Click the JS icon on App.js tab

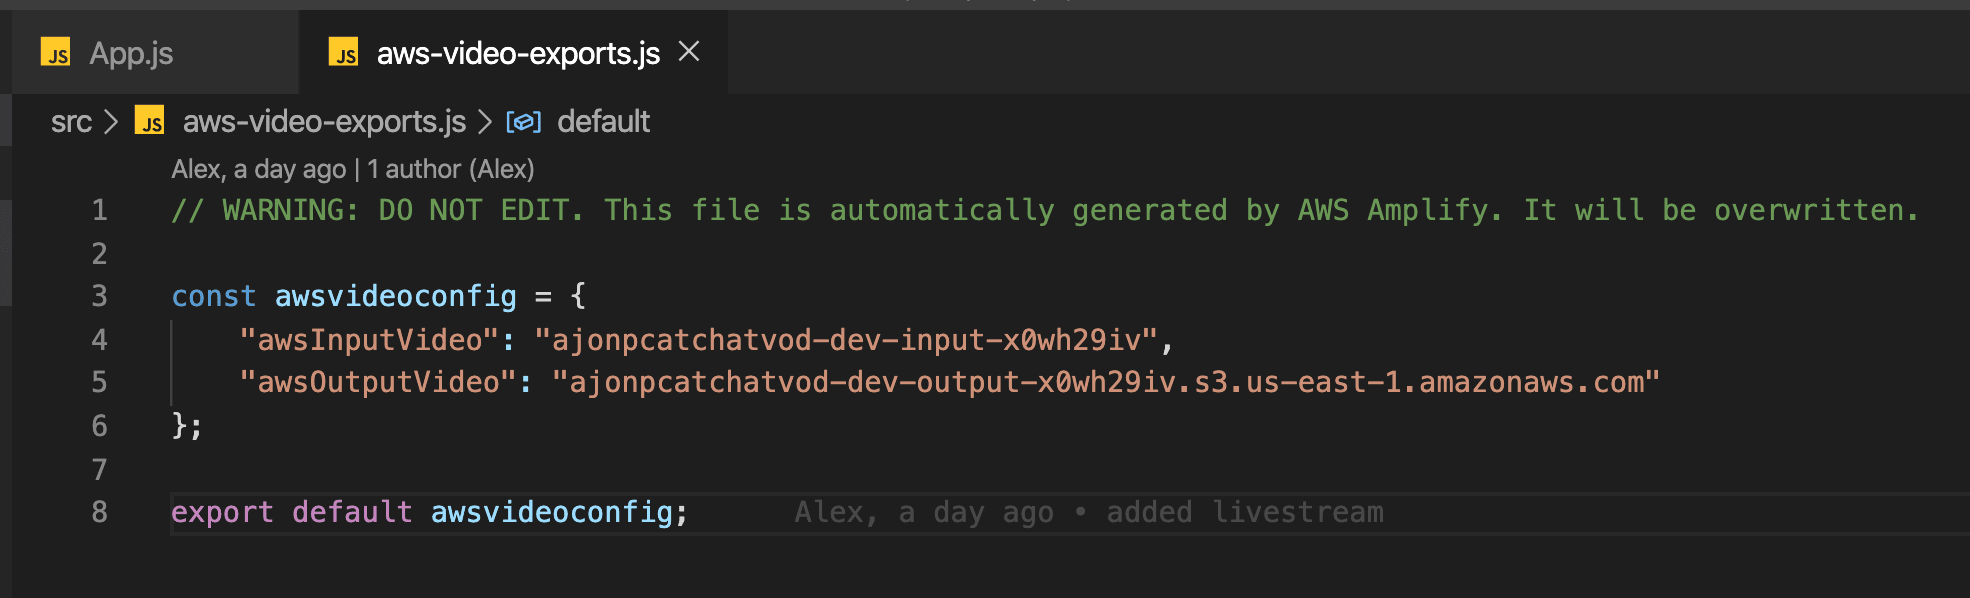55,53
